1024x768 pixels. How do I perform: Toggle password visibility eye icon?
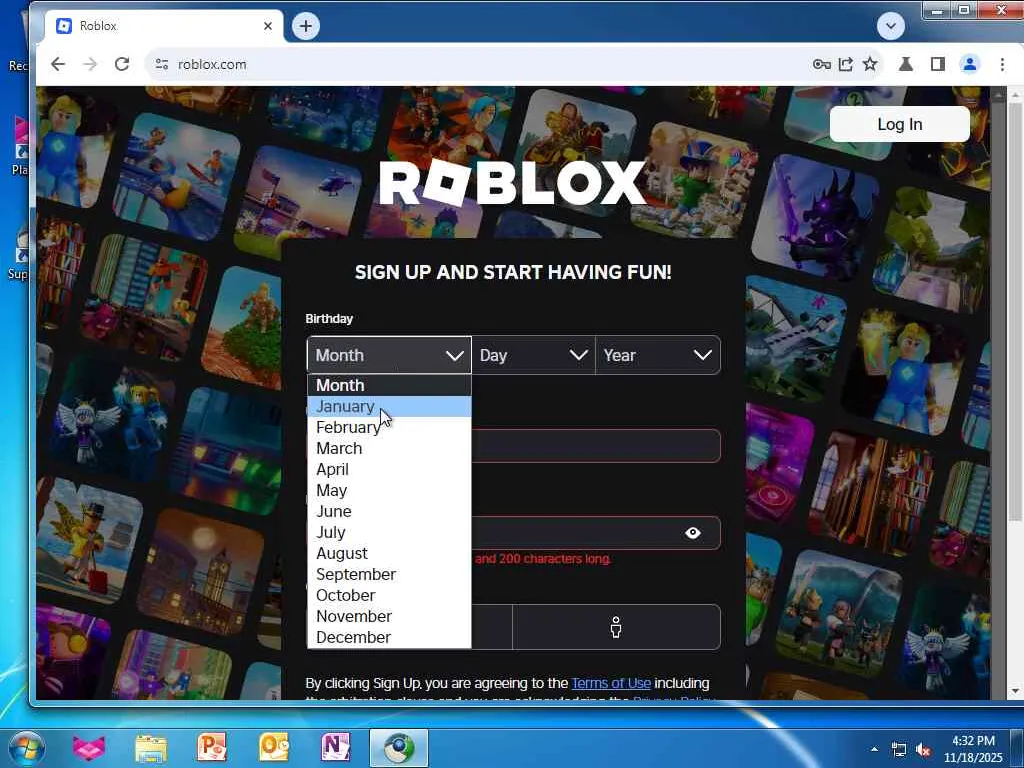[x=693, y=533]
